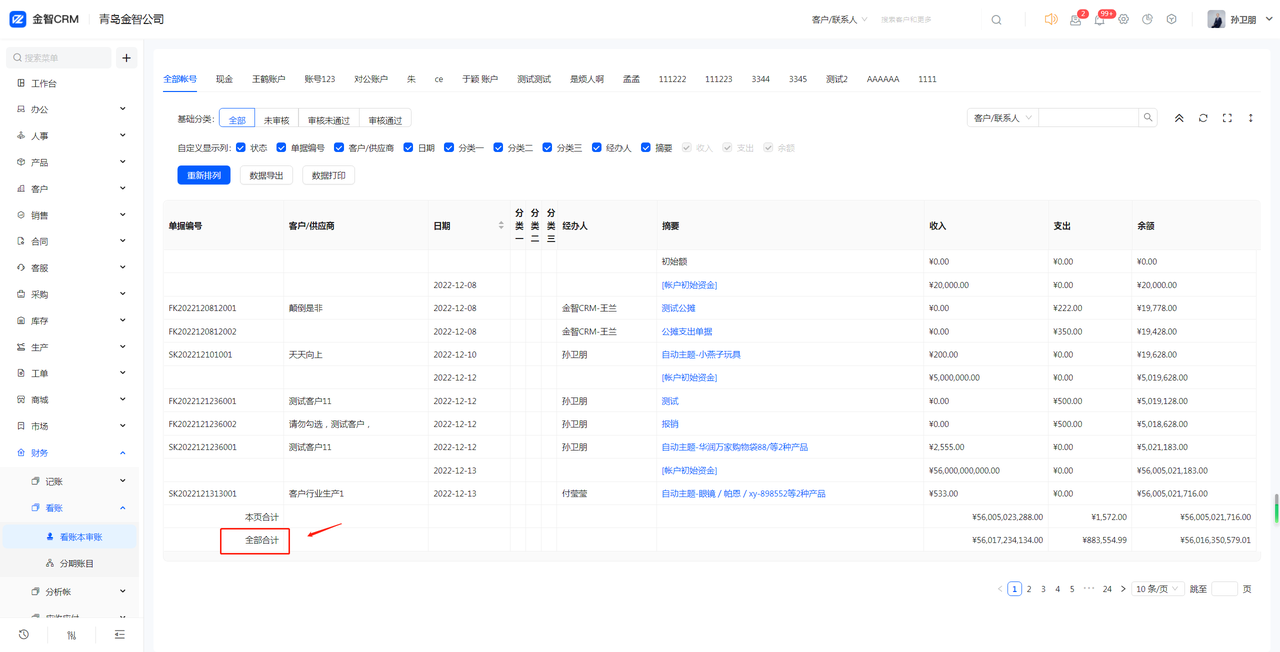Open the user menu arrow beside 孙卫朋
Image resolution: width=1280 pixels, height=652 pixels.
click(1270, 19)
